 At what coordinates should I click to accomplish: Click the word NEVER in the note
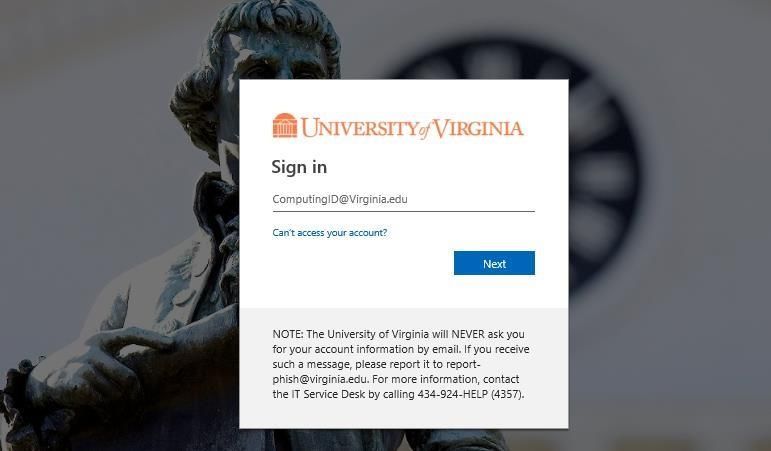coord(468,334)
